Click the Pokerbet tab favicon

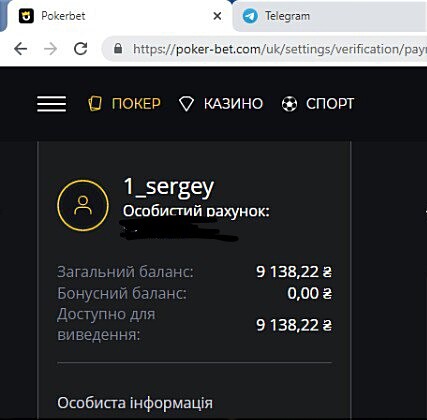click(26, 16)
